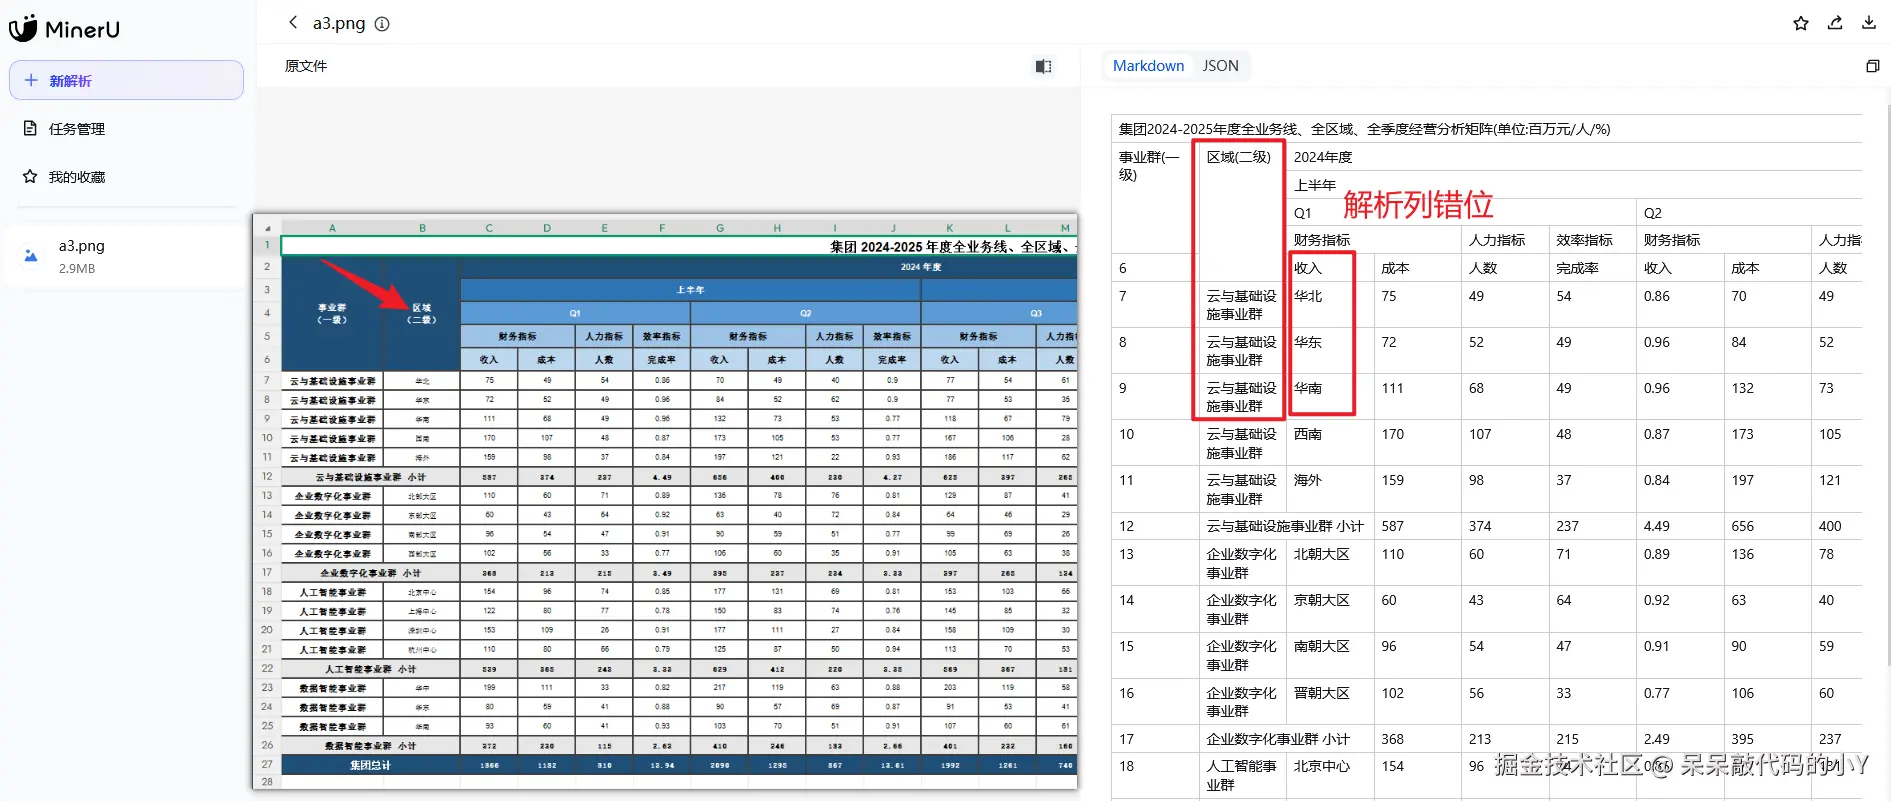Favorite this file with the star icon
The image size is (1891, 801).
(1801, 23)
